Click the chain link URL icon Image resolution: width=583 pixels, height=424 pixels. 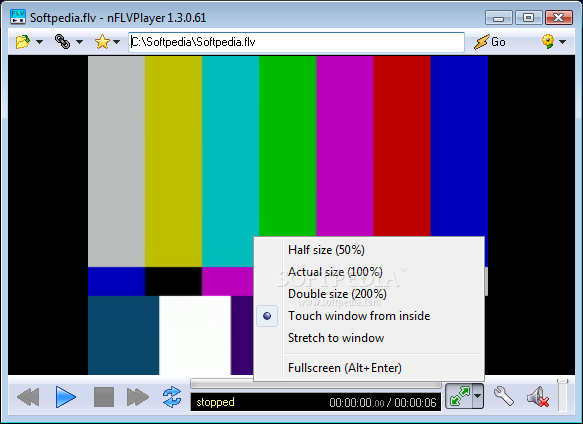click(x=62, y=42)
